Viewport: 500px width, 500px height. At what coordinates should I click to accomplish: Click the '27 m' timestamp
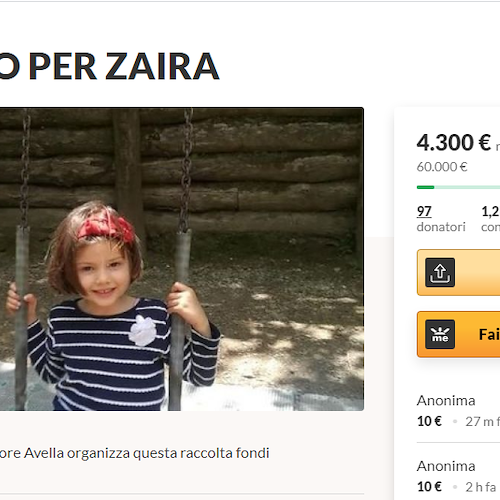[480, 421]
